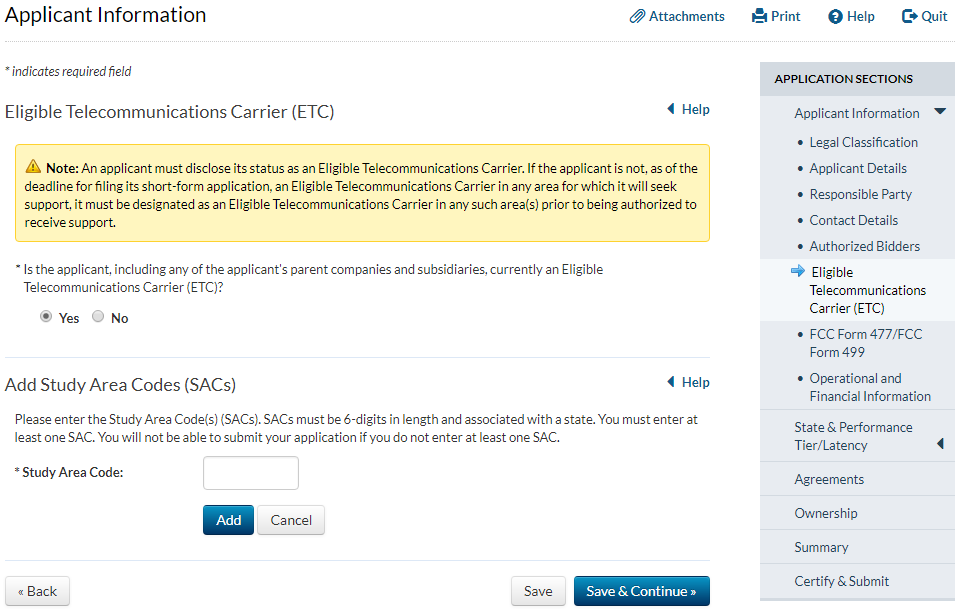This screenshot has width=961, height=613.
Task: Open the Ownership section
Action: (x=826, y=513)
